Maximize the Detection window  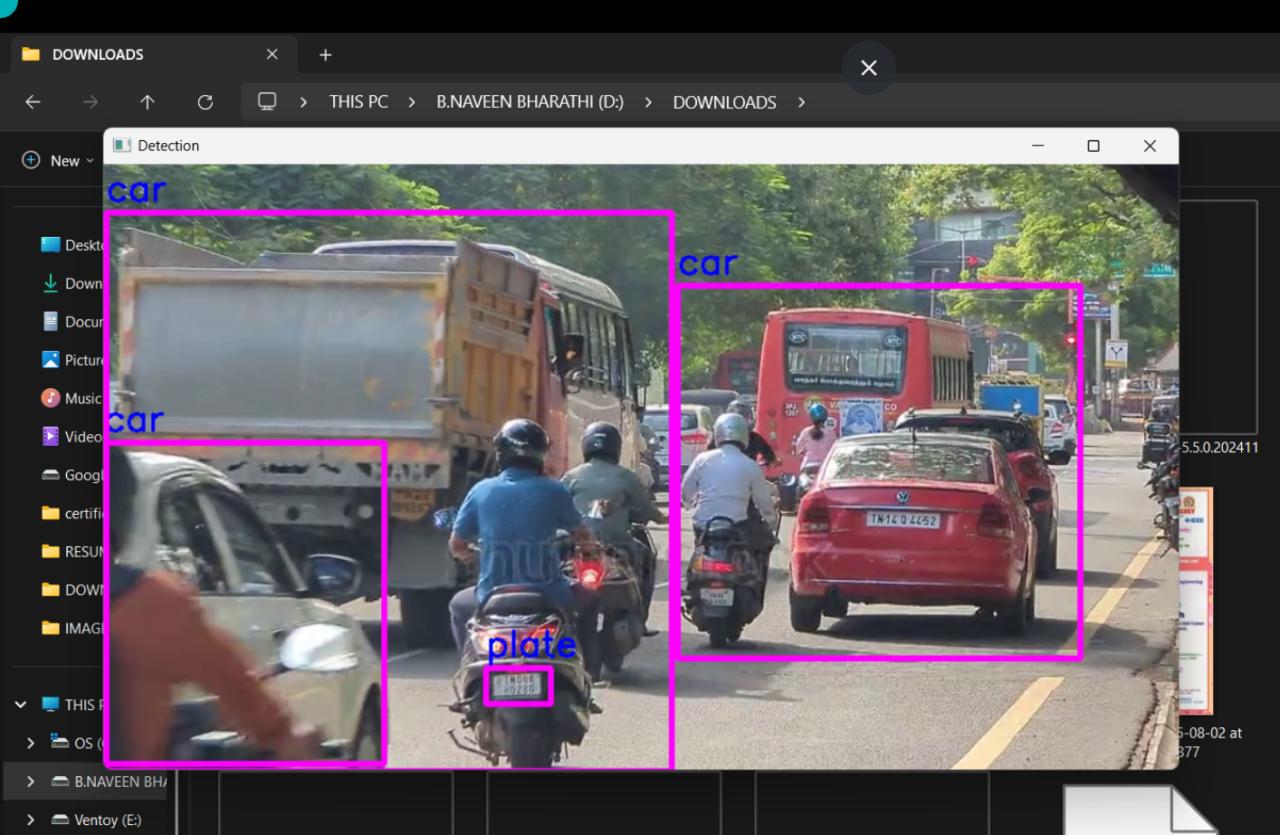coord(1093,146)
